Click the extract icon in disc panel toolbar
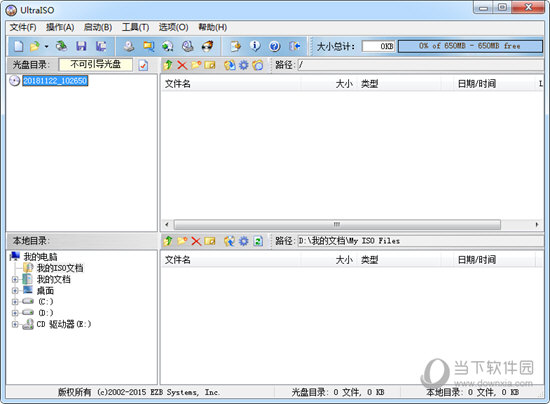 tap(230, 65)
